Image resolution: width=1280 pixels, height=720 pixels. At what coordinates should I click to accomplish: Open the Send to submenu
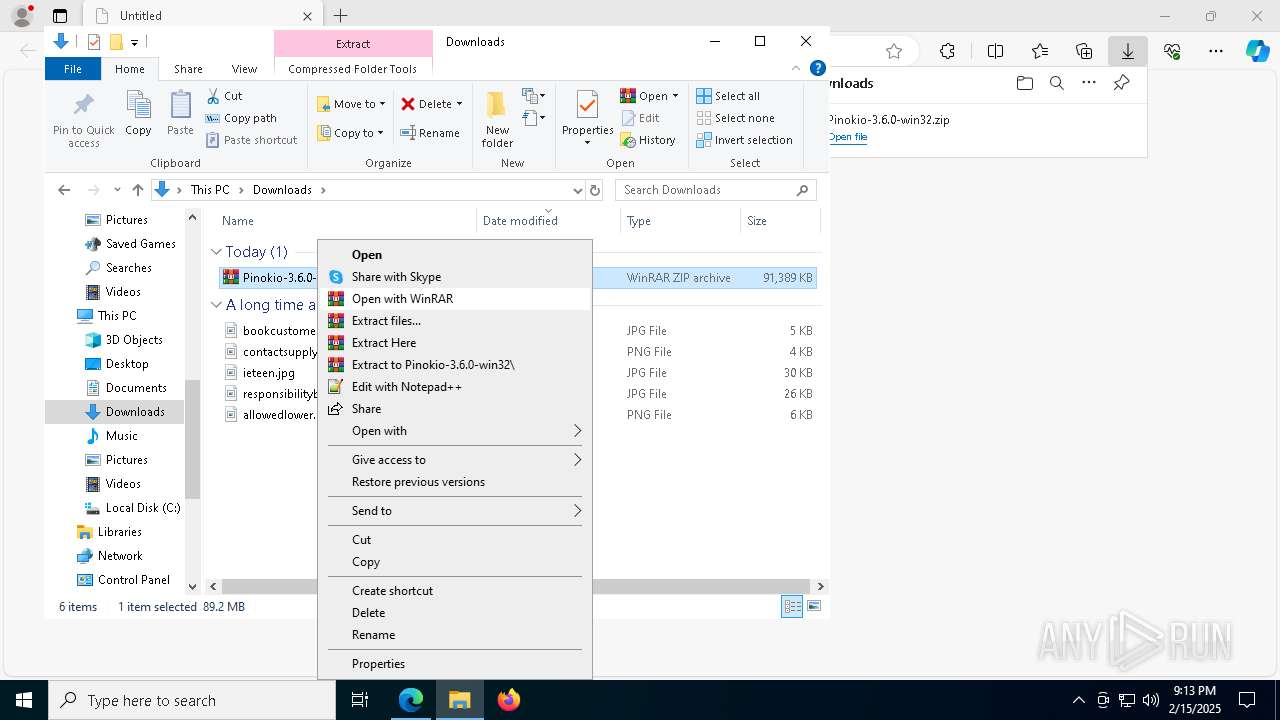coord(455,511)
